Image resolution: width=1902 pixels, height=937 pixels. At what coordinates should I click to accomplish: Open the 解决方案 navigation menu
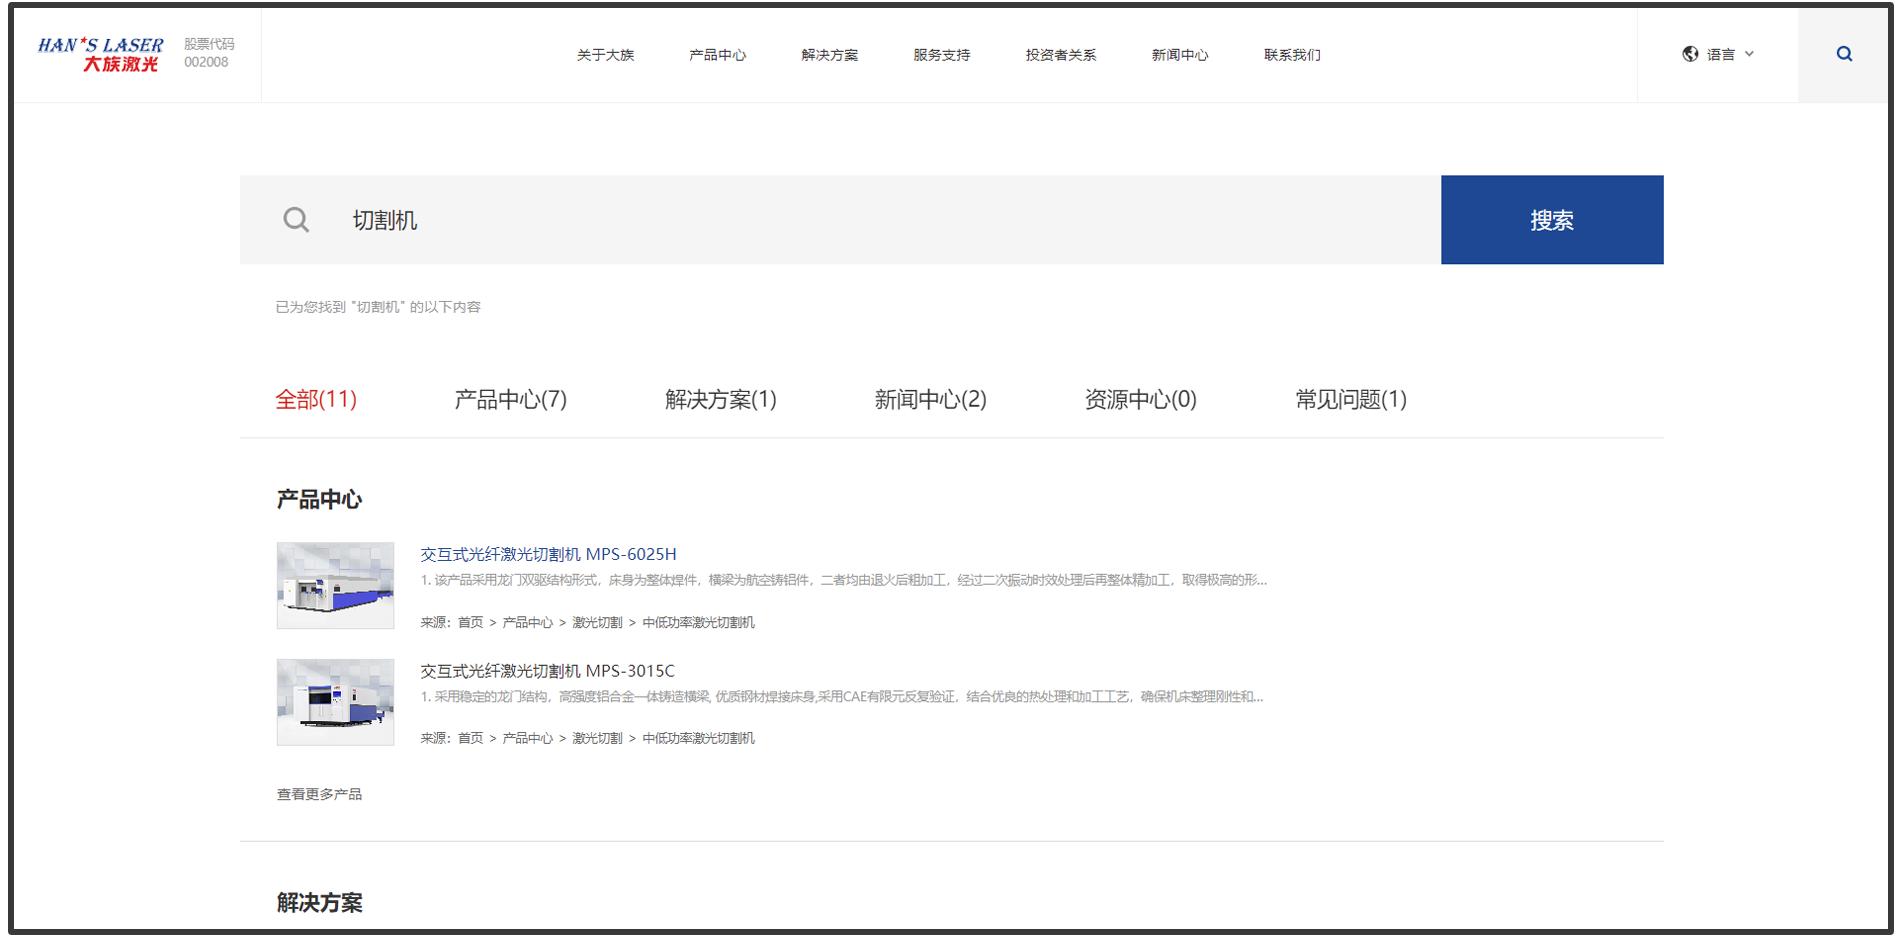click(x=829, y=55)
